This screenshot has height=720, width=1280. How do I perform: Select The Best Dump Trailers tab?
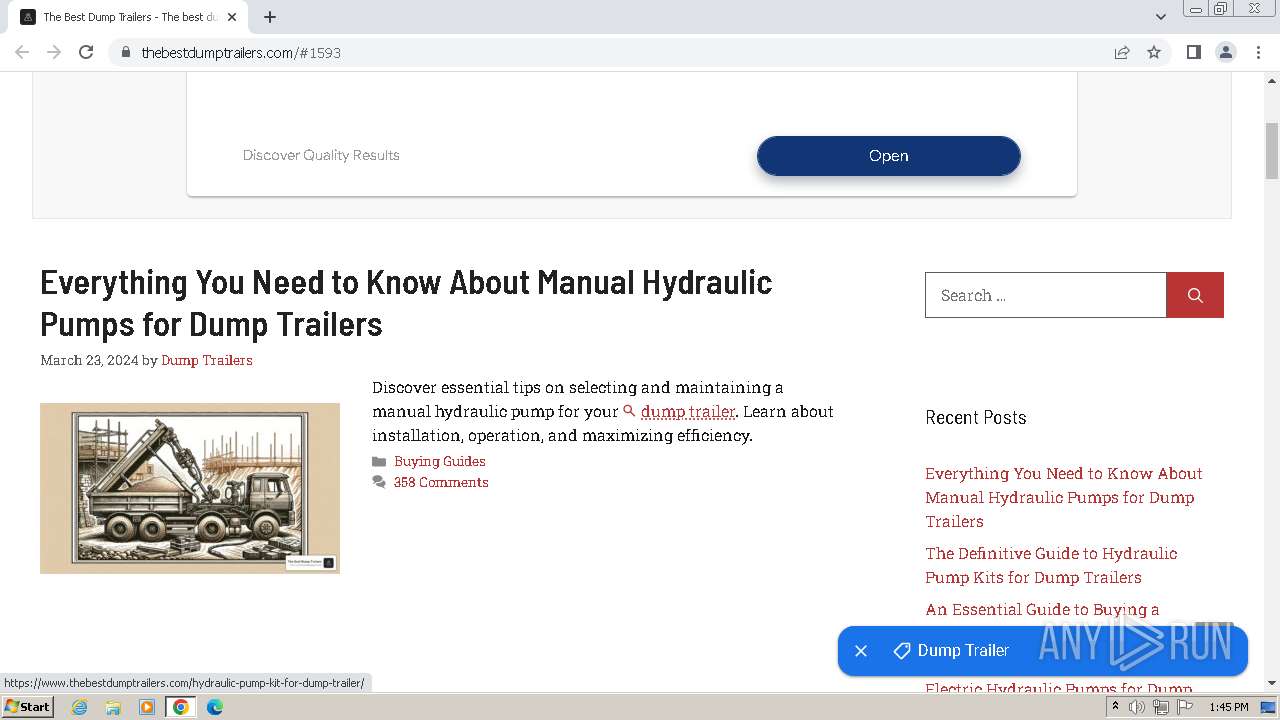(x=120, y=17)
